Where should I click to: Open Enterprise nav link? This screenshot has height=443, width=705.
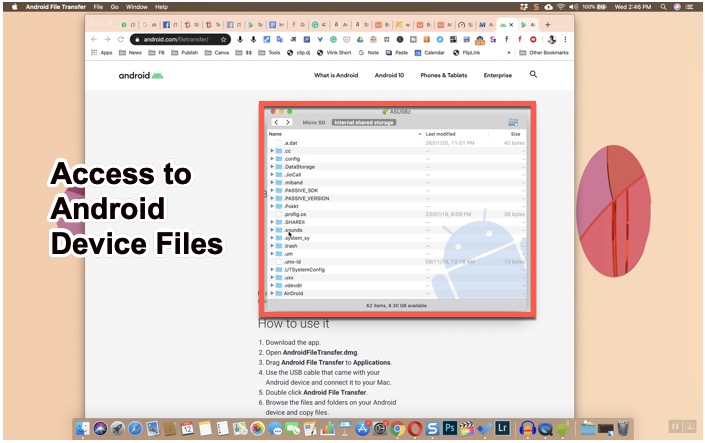[498, 75]
